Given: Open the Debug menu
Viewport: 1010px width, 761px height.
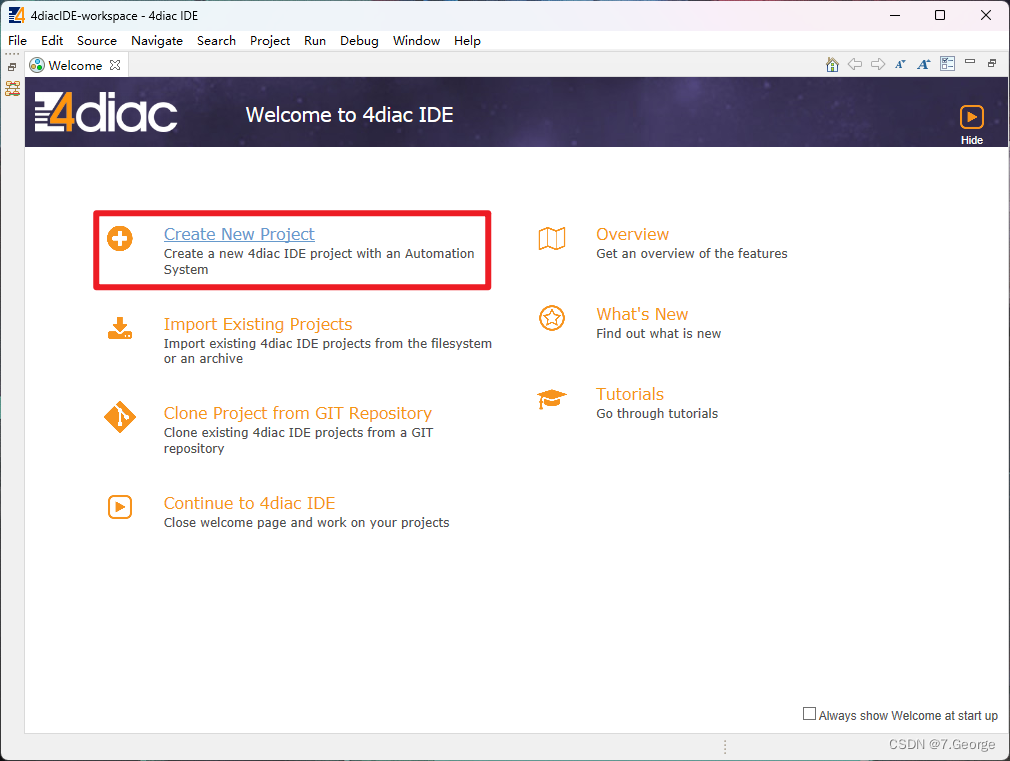Looking at the screenshot, I should coord(359,41).
